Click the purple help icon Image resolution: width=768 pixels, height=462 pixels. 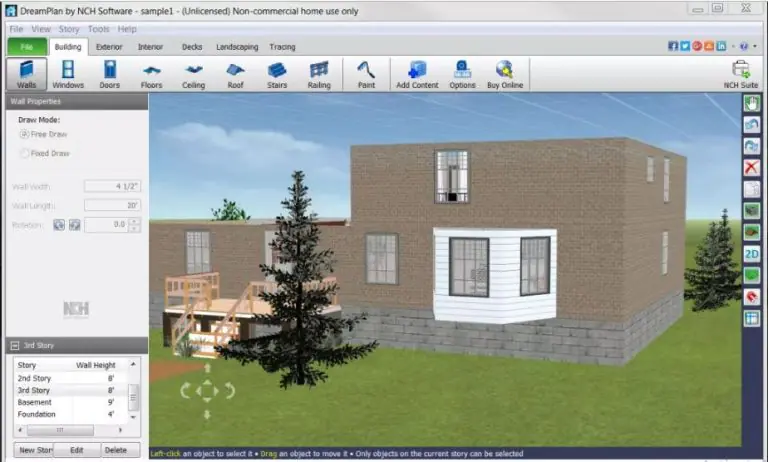point(744,46)
